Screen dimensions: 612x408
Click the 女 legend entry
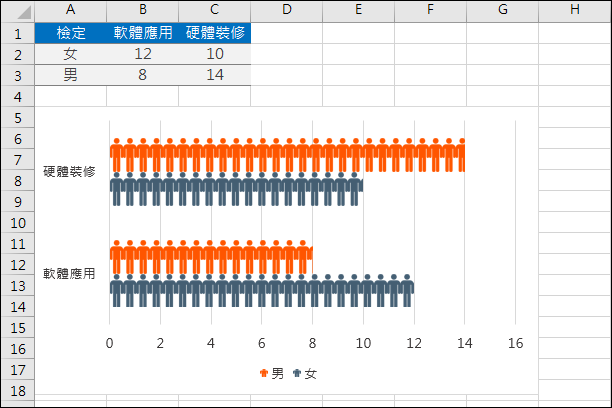(x=305, y=374)
